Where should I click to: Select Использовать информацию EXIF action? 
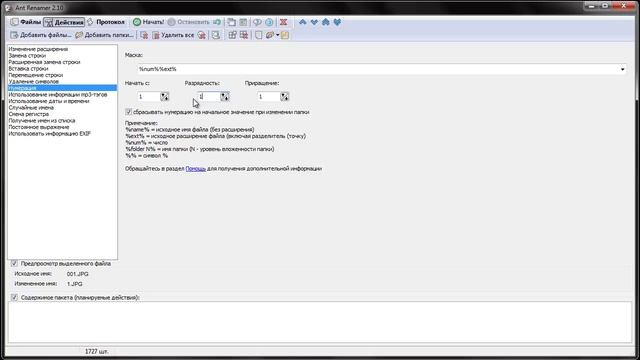click(x=50, y=134)
